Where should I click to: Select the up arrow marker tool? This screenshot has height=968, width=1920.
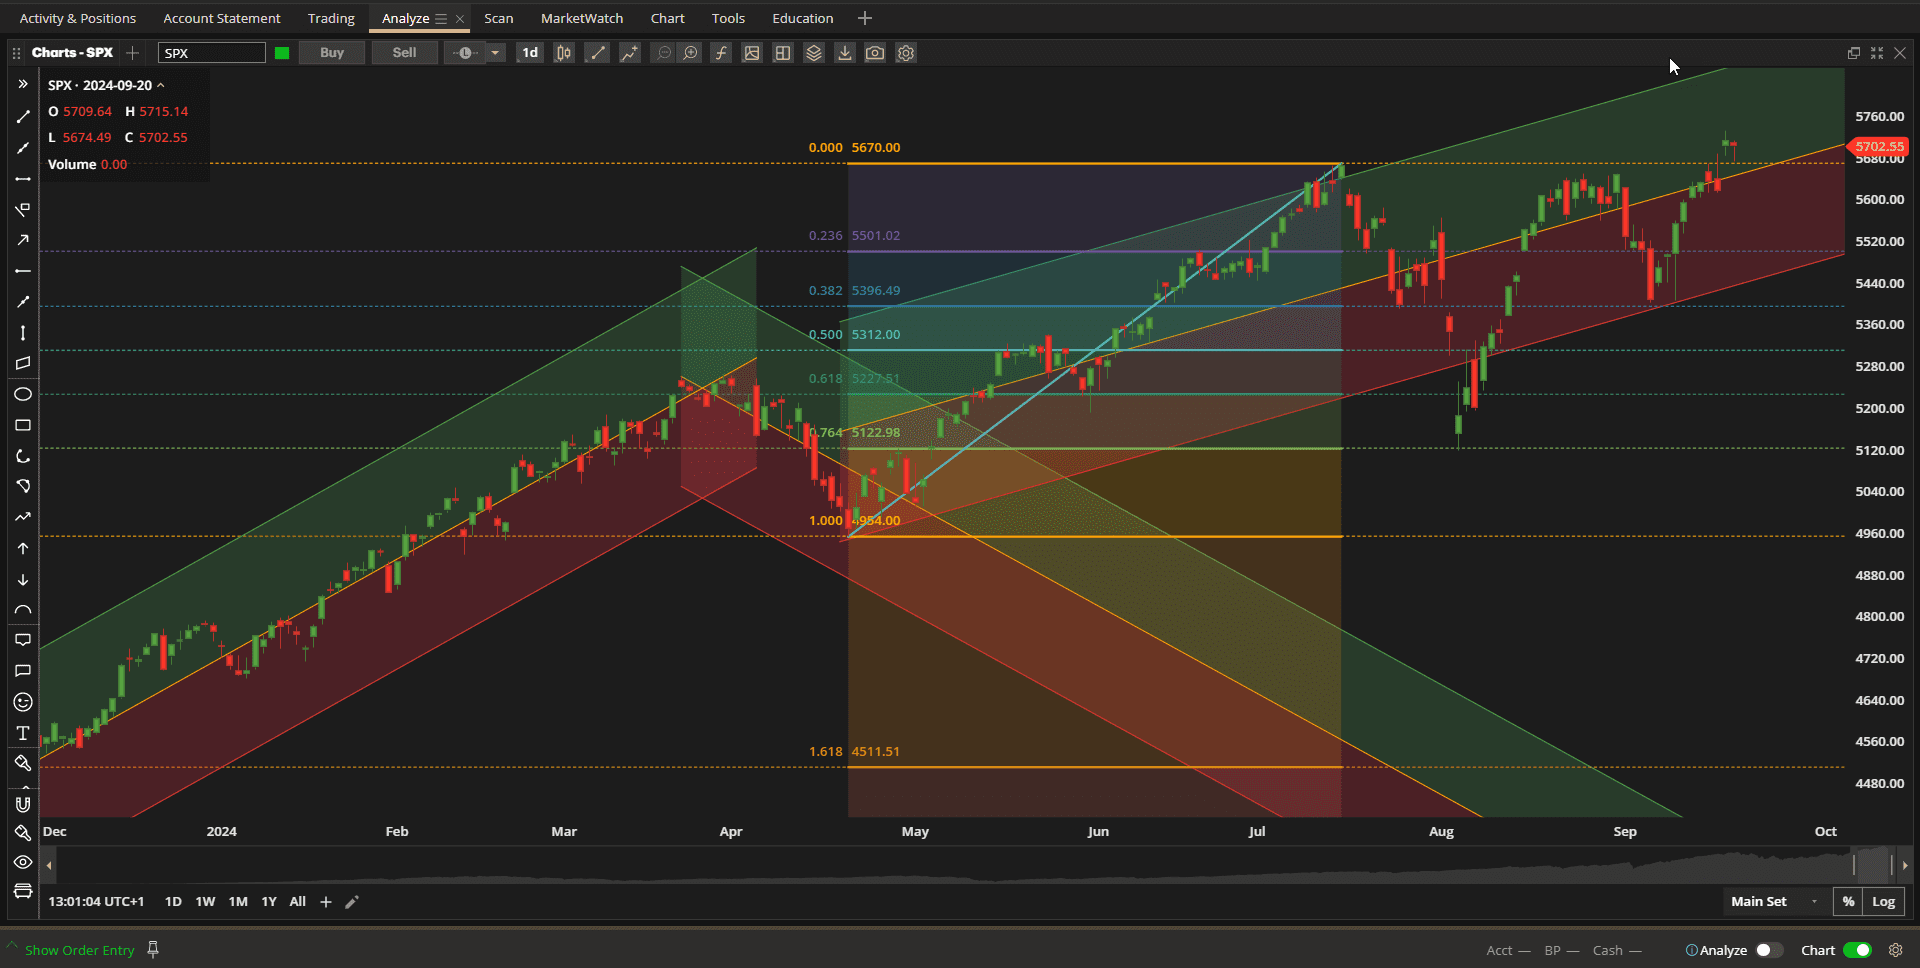(23, 548)
